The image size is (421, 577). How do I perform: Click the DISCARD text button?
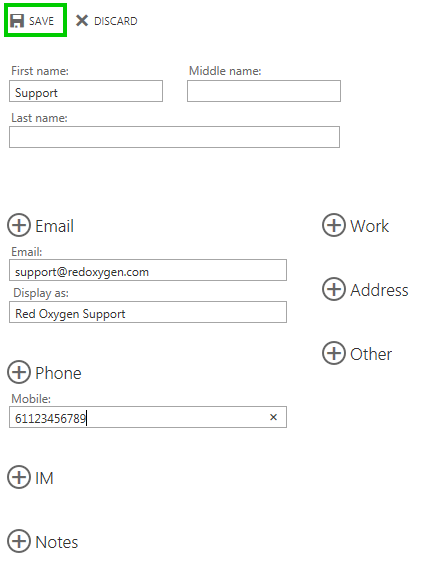click(x=116, y=21)
